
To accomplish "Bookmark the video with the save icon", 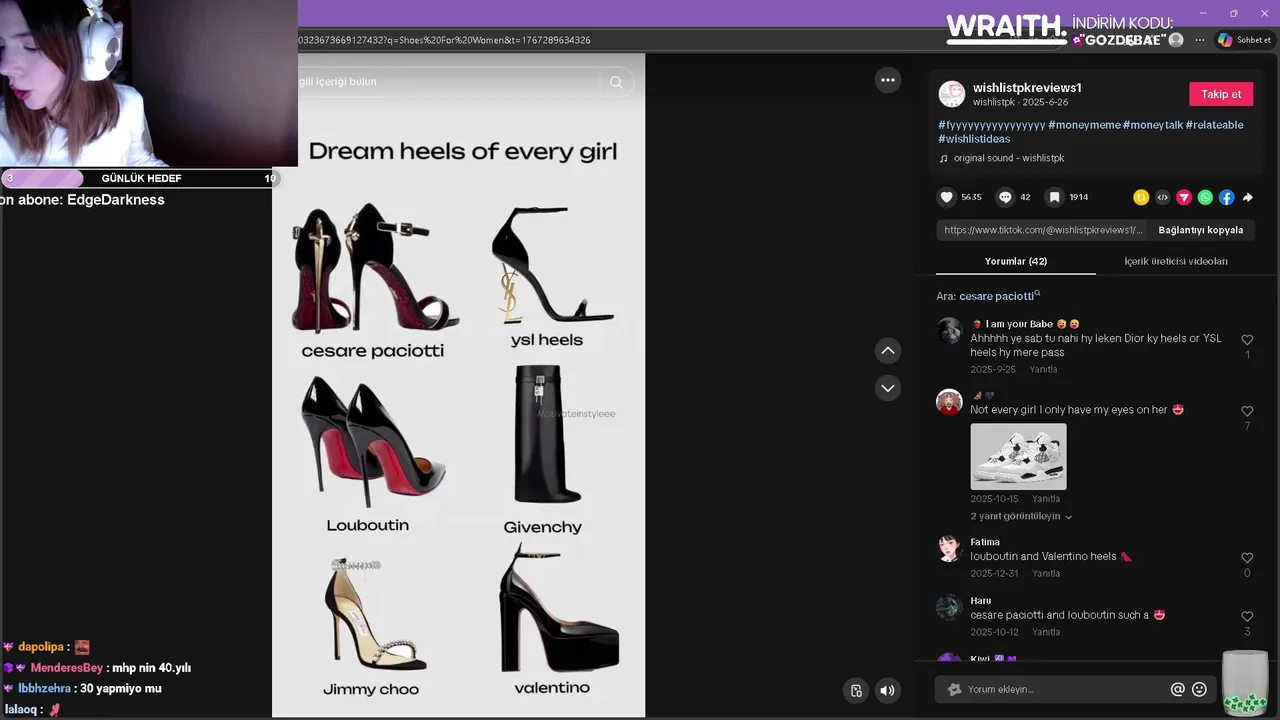I will pos(1054,197).
